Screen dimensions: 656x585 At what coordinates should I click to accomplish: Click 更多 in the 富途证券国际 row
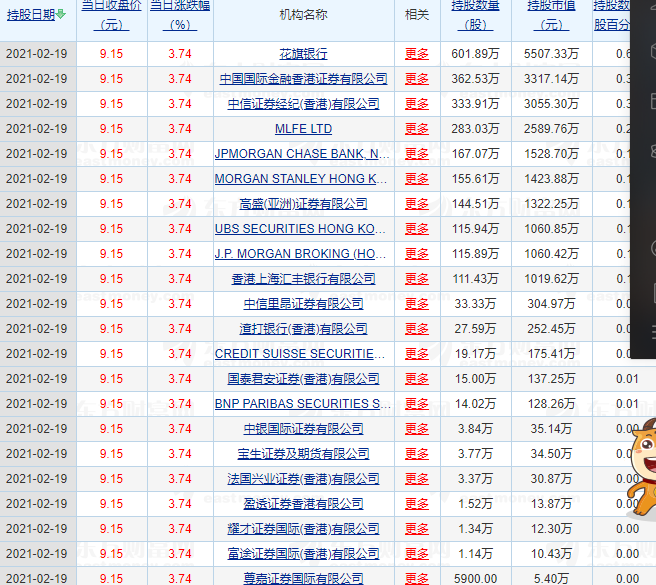[x=417, y=554]
